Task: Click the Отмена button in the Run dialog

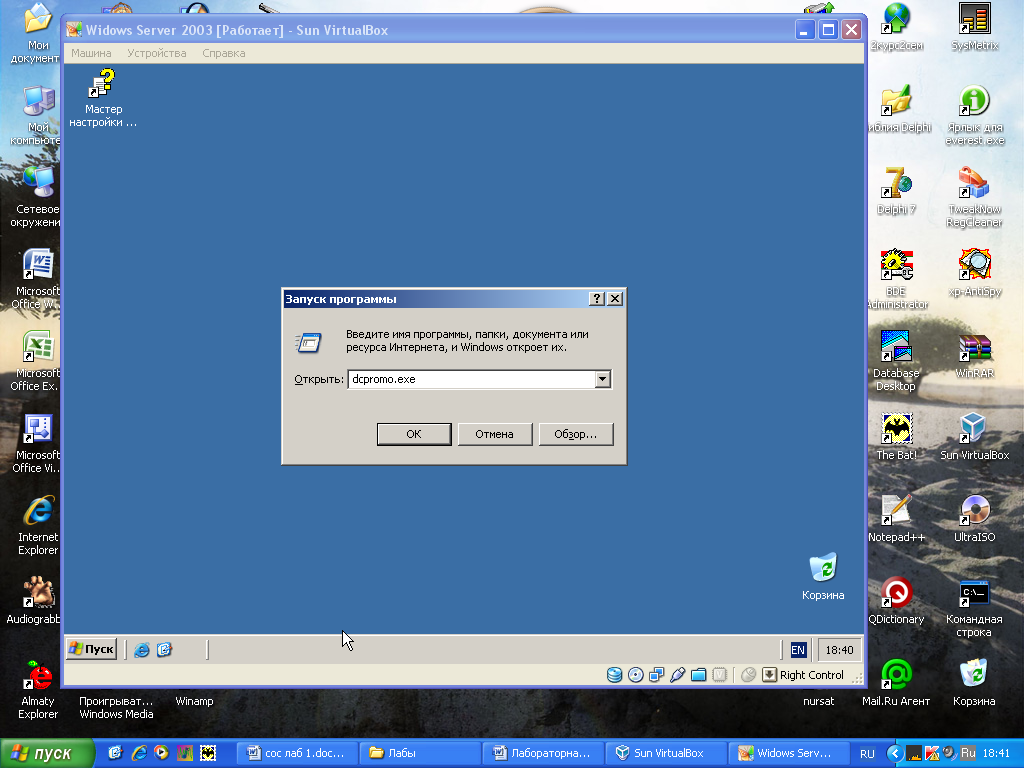Action: click(494, 434)
